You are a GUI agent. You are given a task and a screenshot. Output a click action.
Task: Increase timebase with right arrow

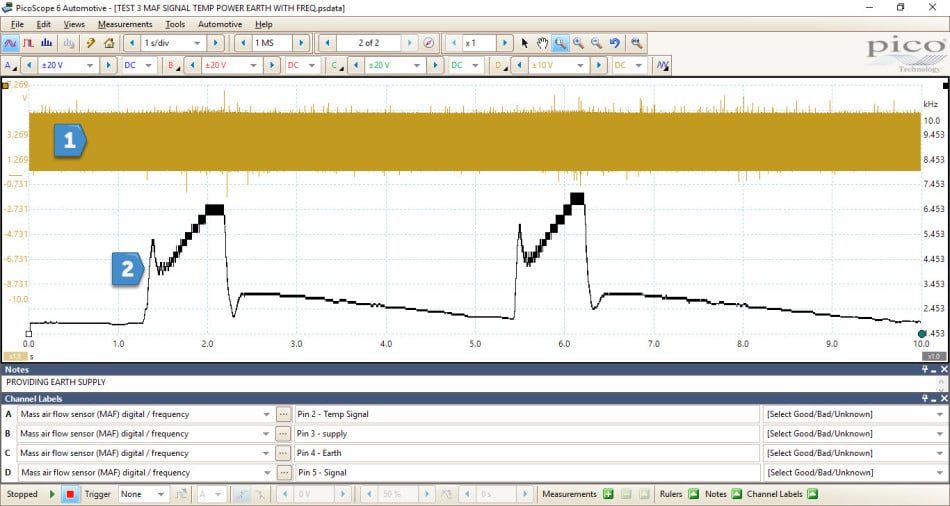pos(216,43)
